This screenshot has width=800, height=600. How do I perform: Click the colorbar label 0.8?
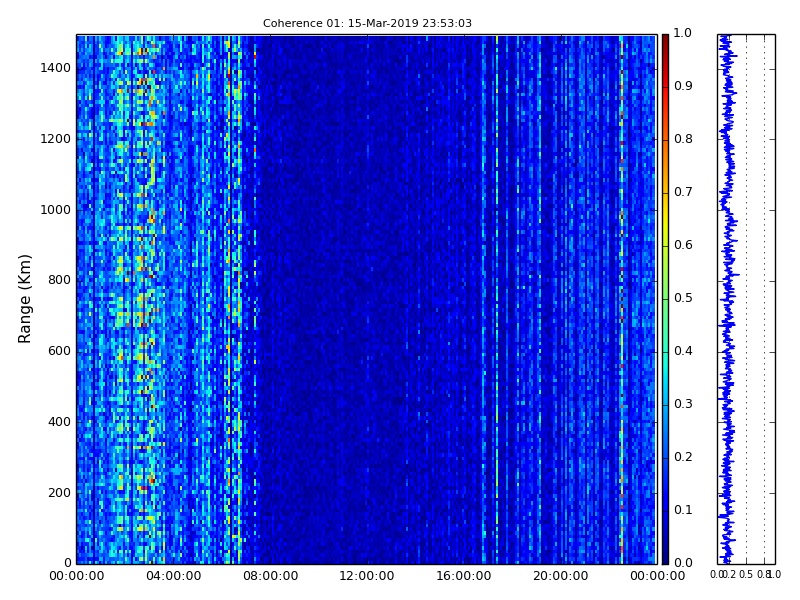[683, 139]
